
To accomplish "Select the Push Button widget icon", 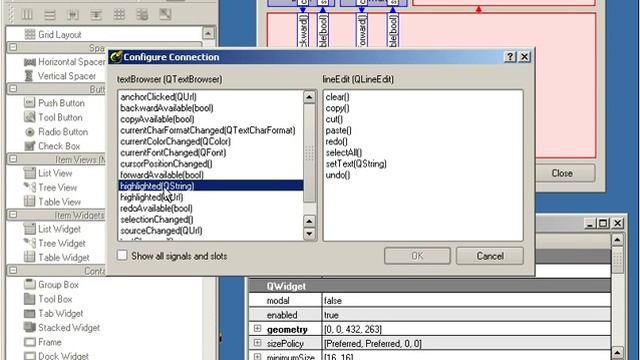I will tap(29, 102).
